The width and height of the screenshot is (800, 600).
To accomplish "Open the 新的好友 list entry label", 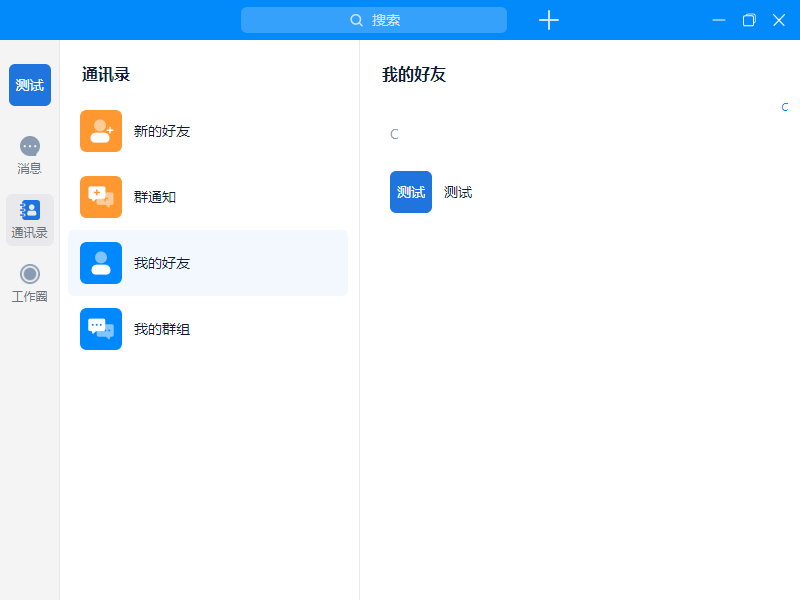I will pos(162,131).
